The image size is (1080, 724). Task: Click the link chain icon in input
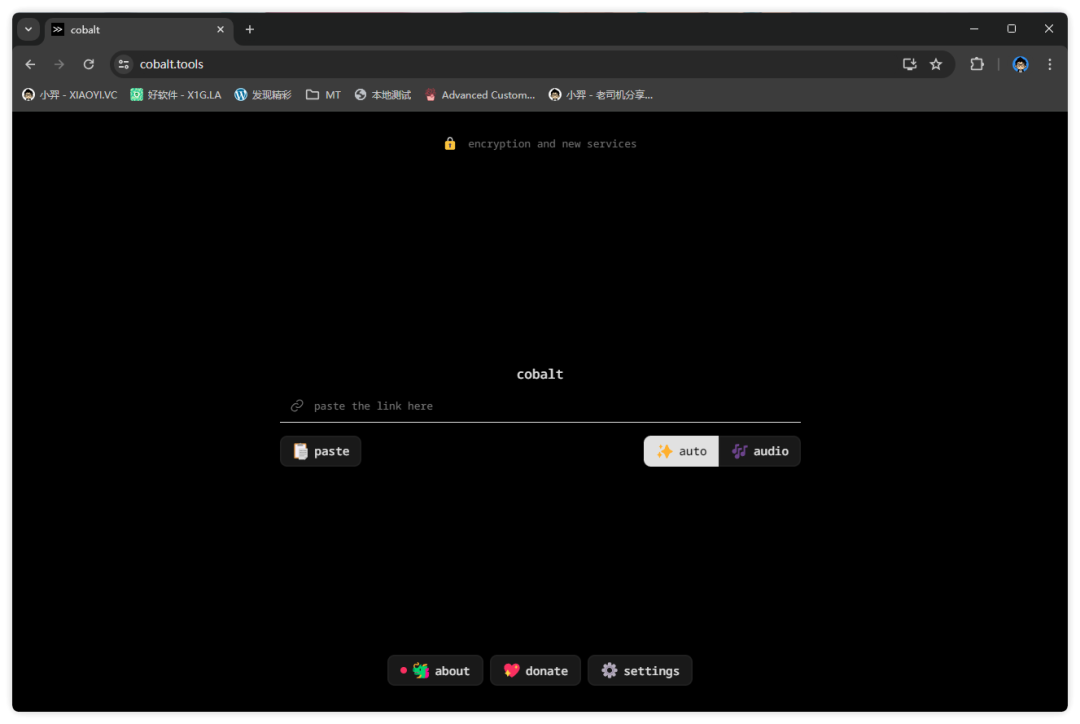[297, 406]
